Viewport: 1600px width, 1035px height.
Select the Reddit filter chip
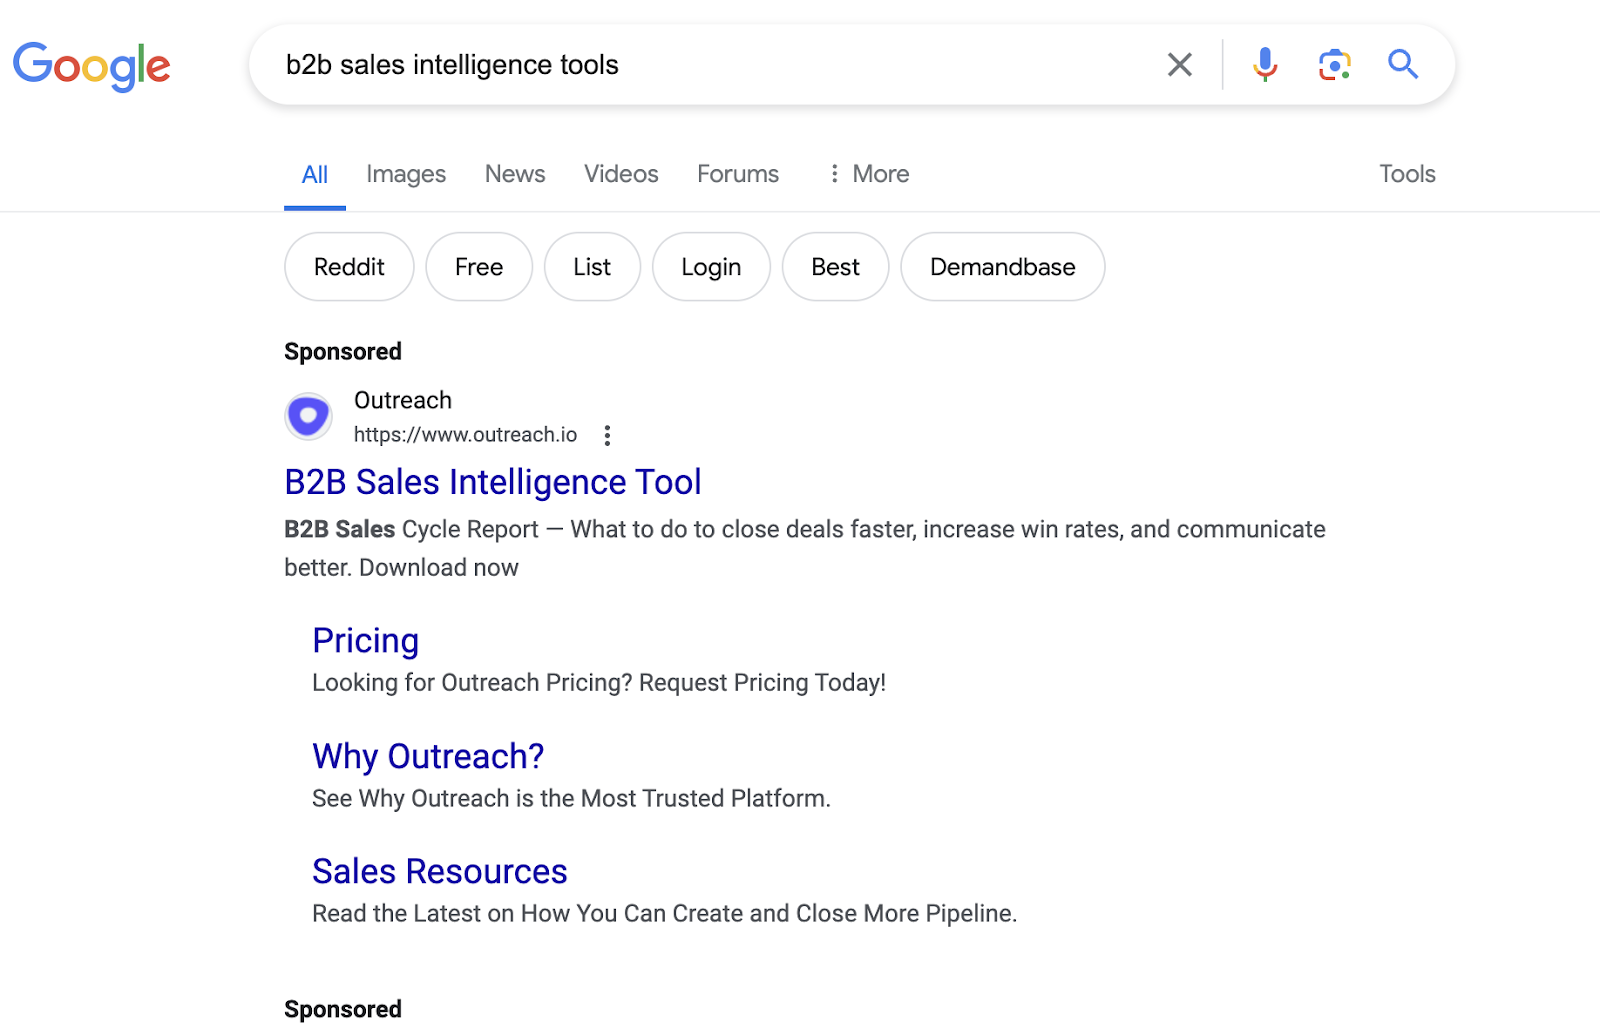[349, 267]
